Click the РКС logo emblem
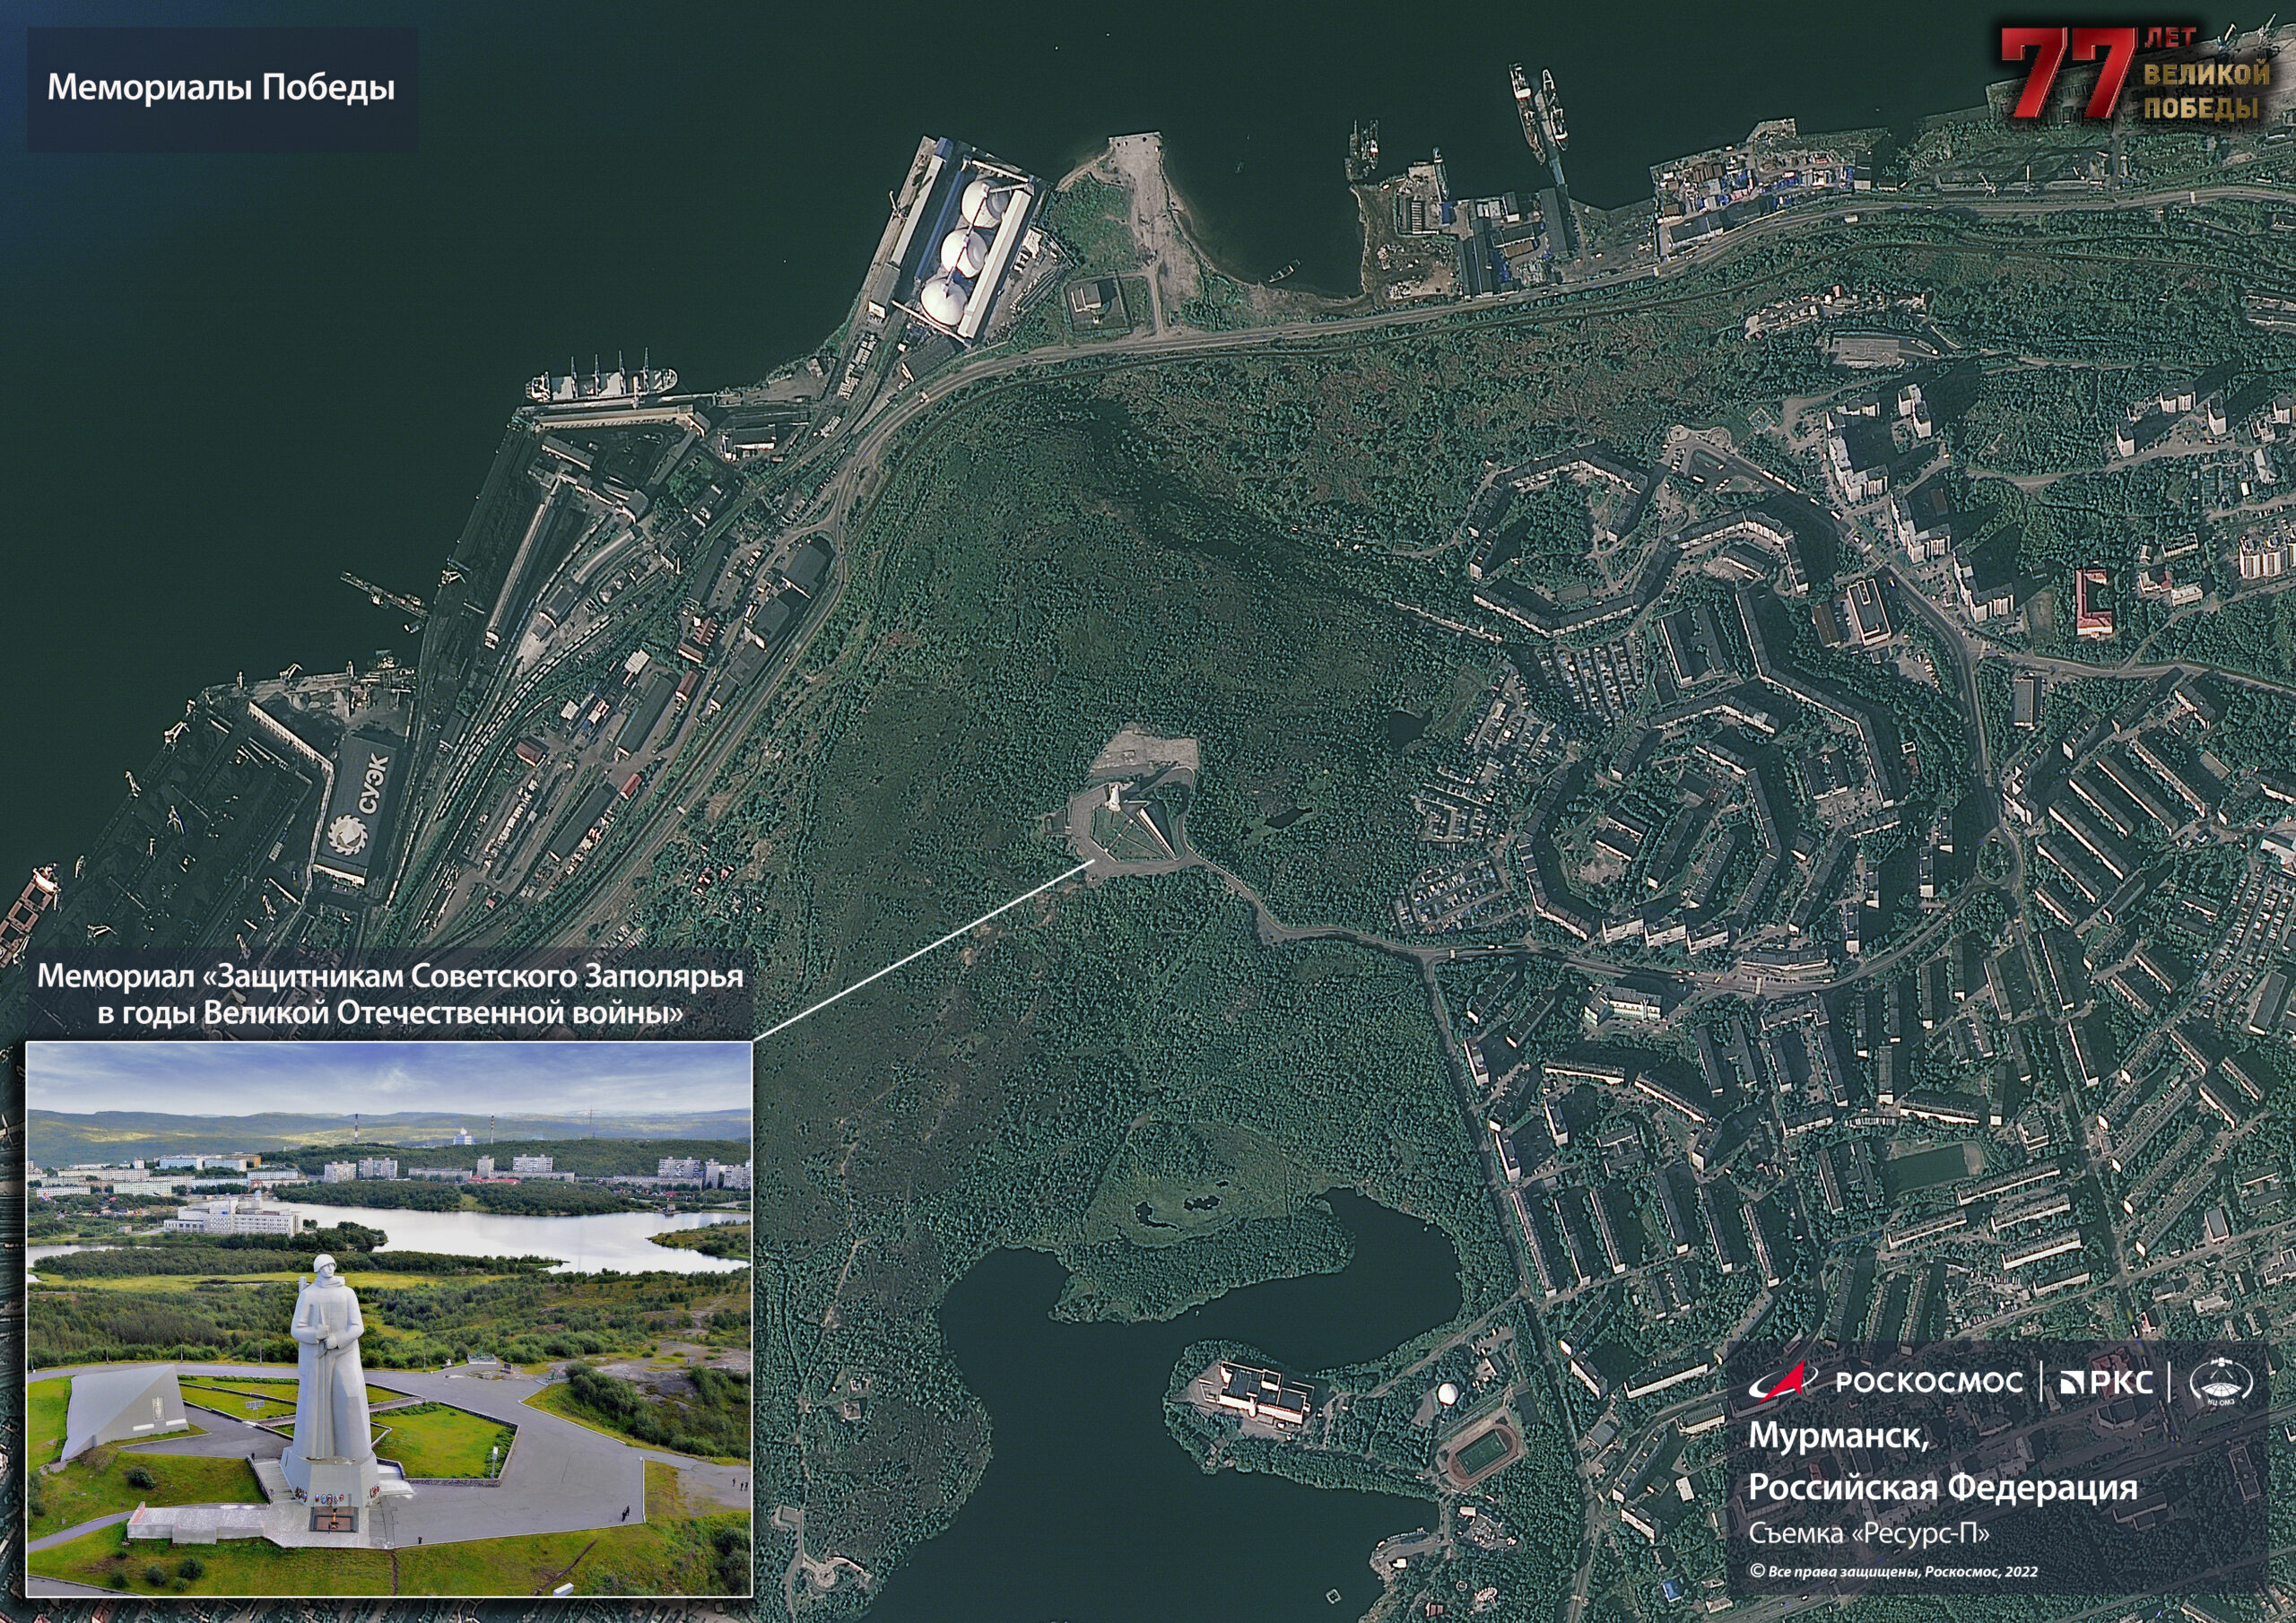Viewport: 2296px width, 1623px height. (2074, 1383)
